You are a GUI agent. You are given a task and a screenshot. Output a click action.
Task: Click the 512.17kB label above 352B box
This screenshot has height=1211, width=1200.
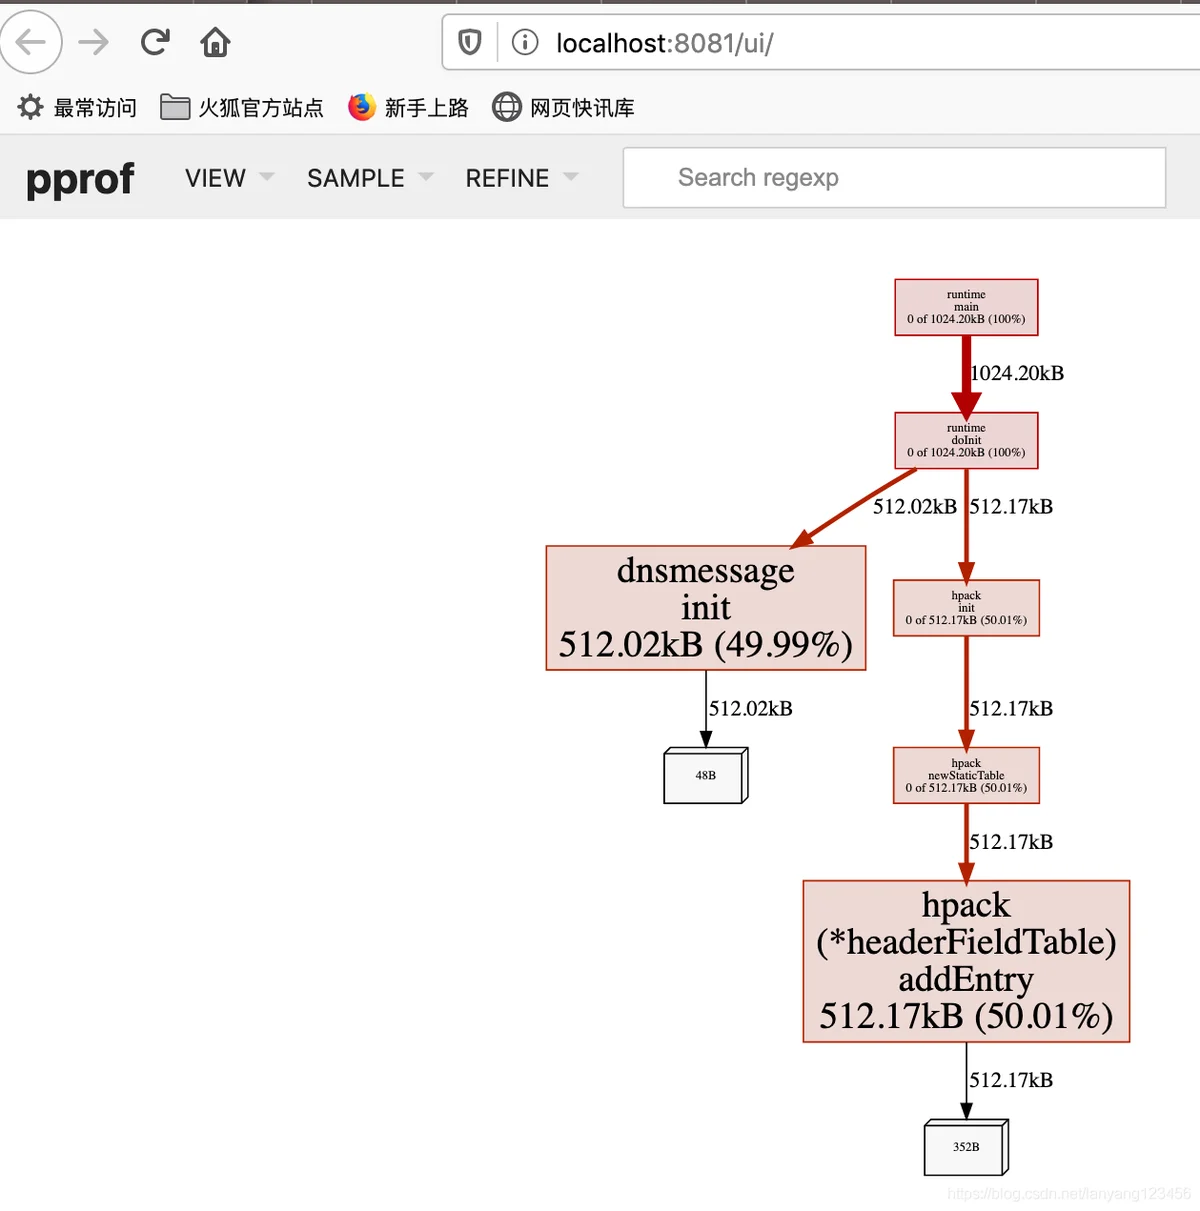pyautogui.click(x=1011, y=1080)
